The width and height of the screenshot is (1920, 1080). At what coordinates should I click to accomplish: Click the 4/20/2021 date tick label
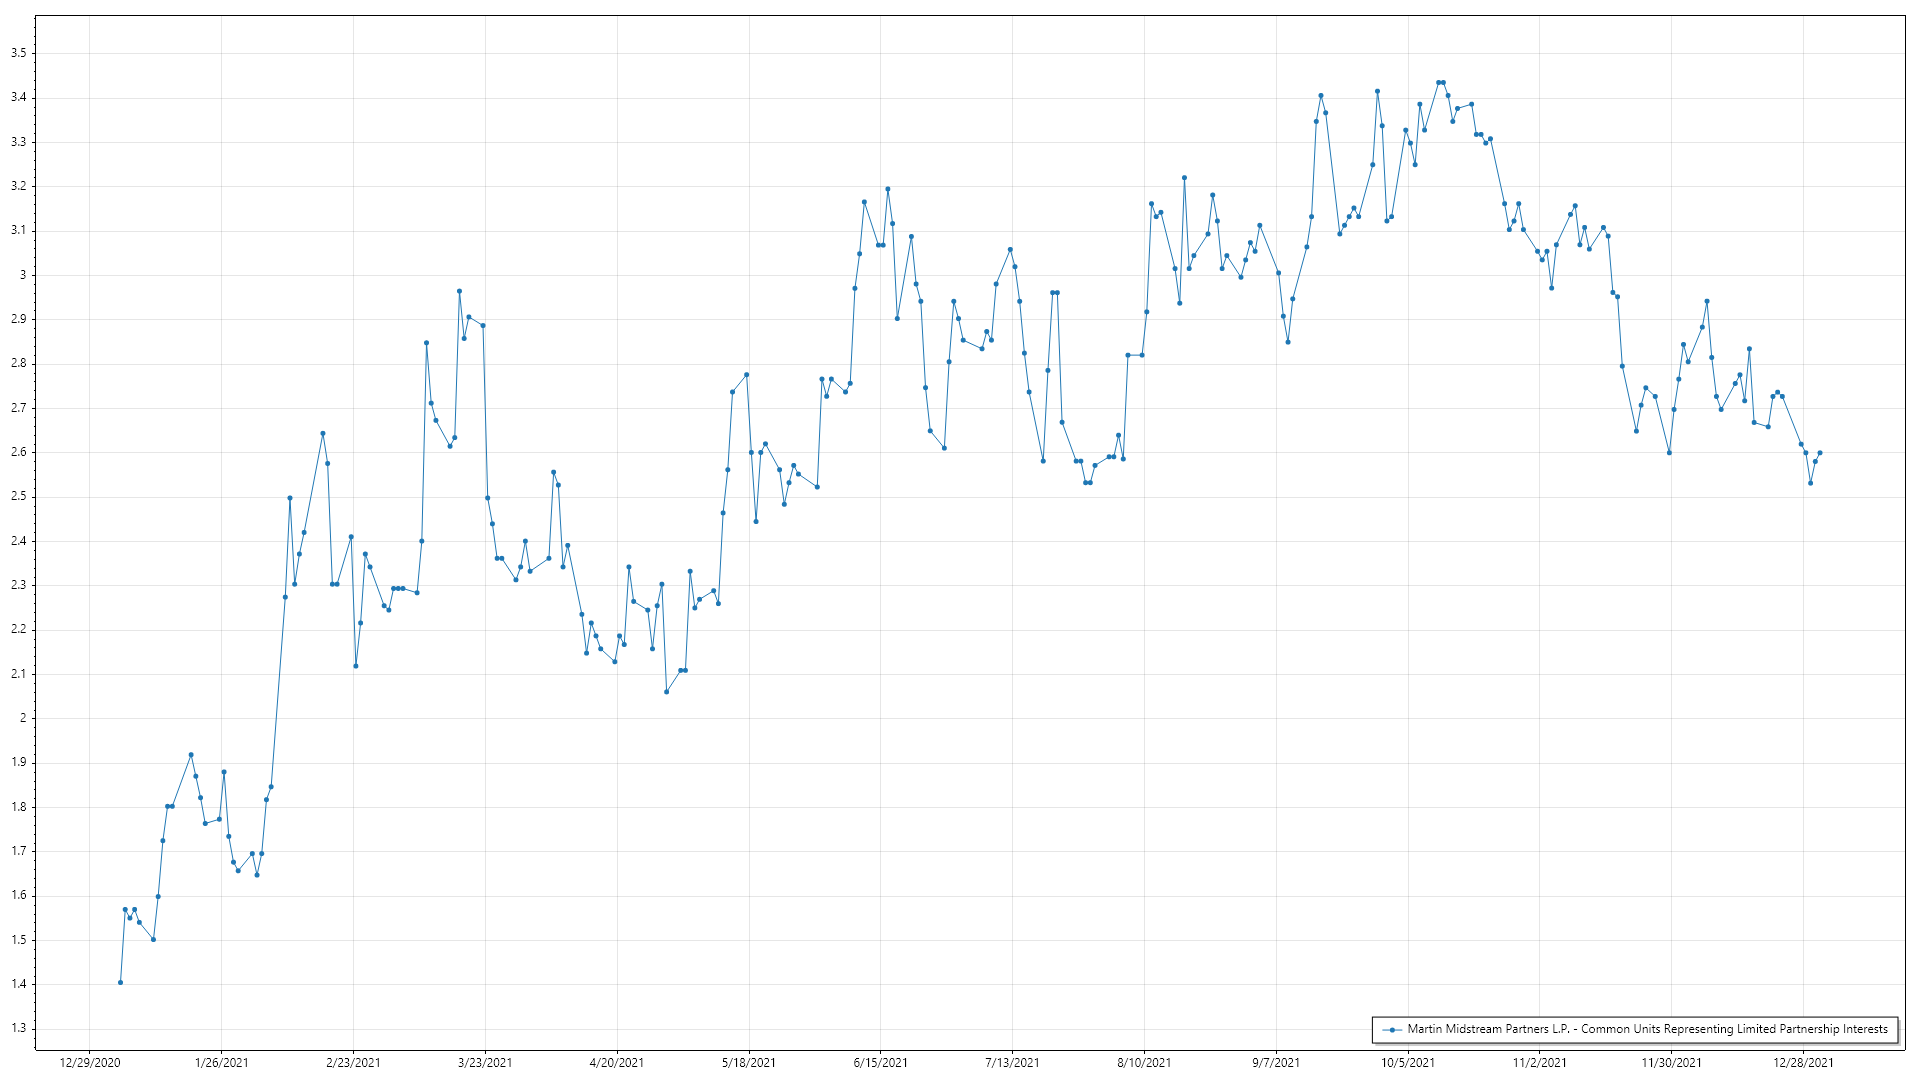click(617, 1062)
